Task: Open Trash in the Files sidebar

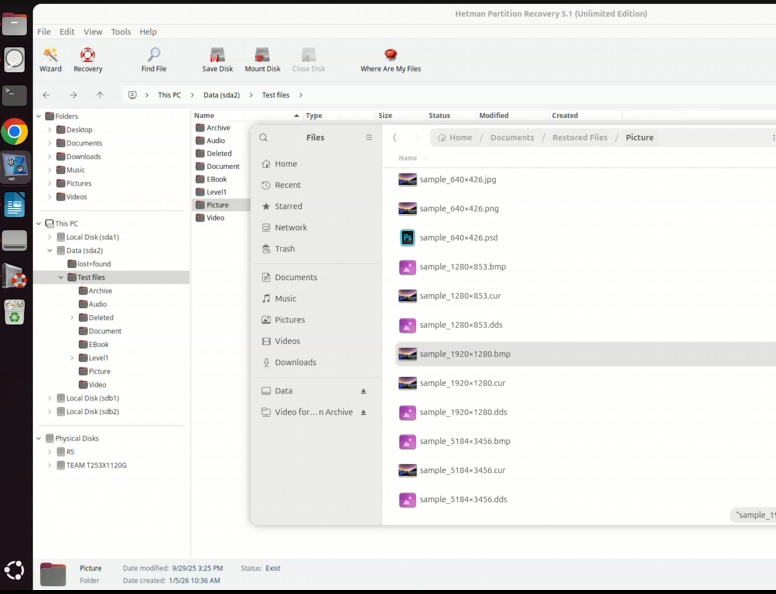Action: pos(285,249)
